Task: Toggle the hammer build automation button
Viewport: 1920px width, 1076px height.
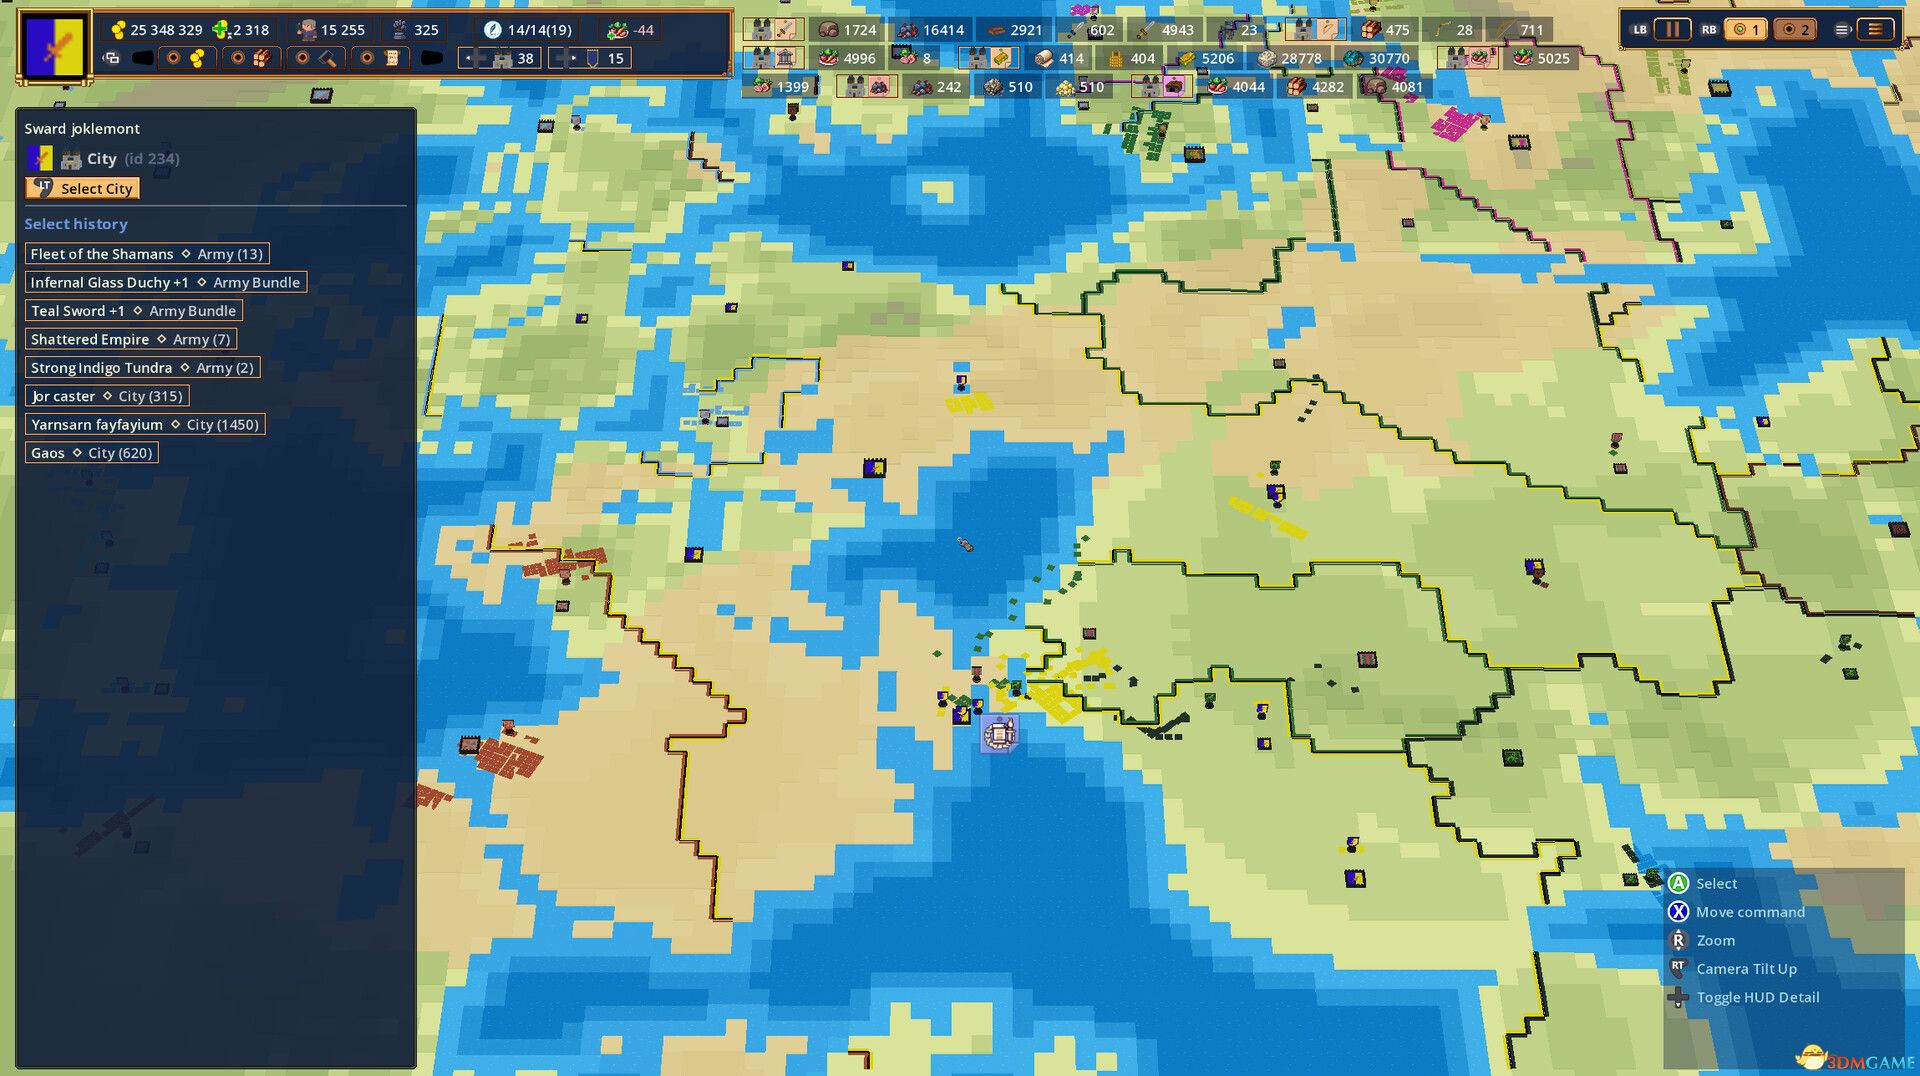Action: coord(314,59)
